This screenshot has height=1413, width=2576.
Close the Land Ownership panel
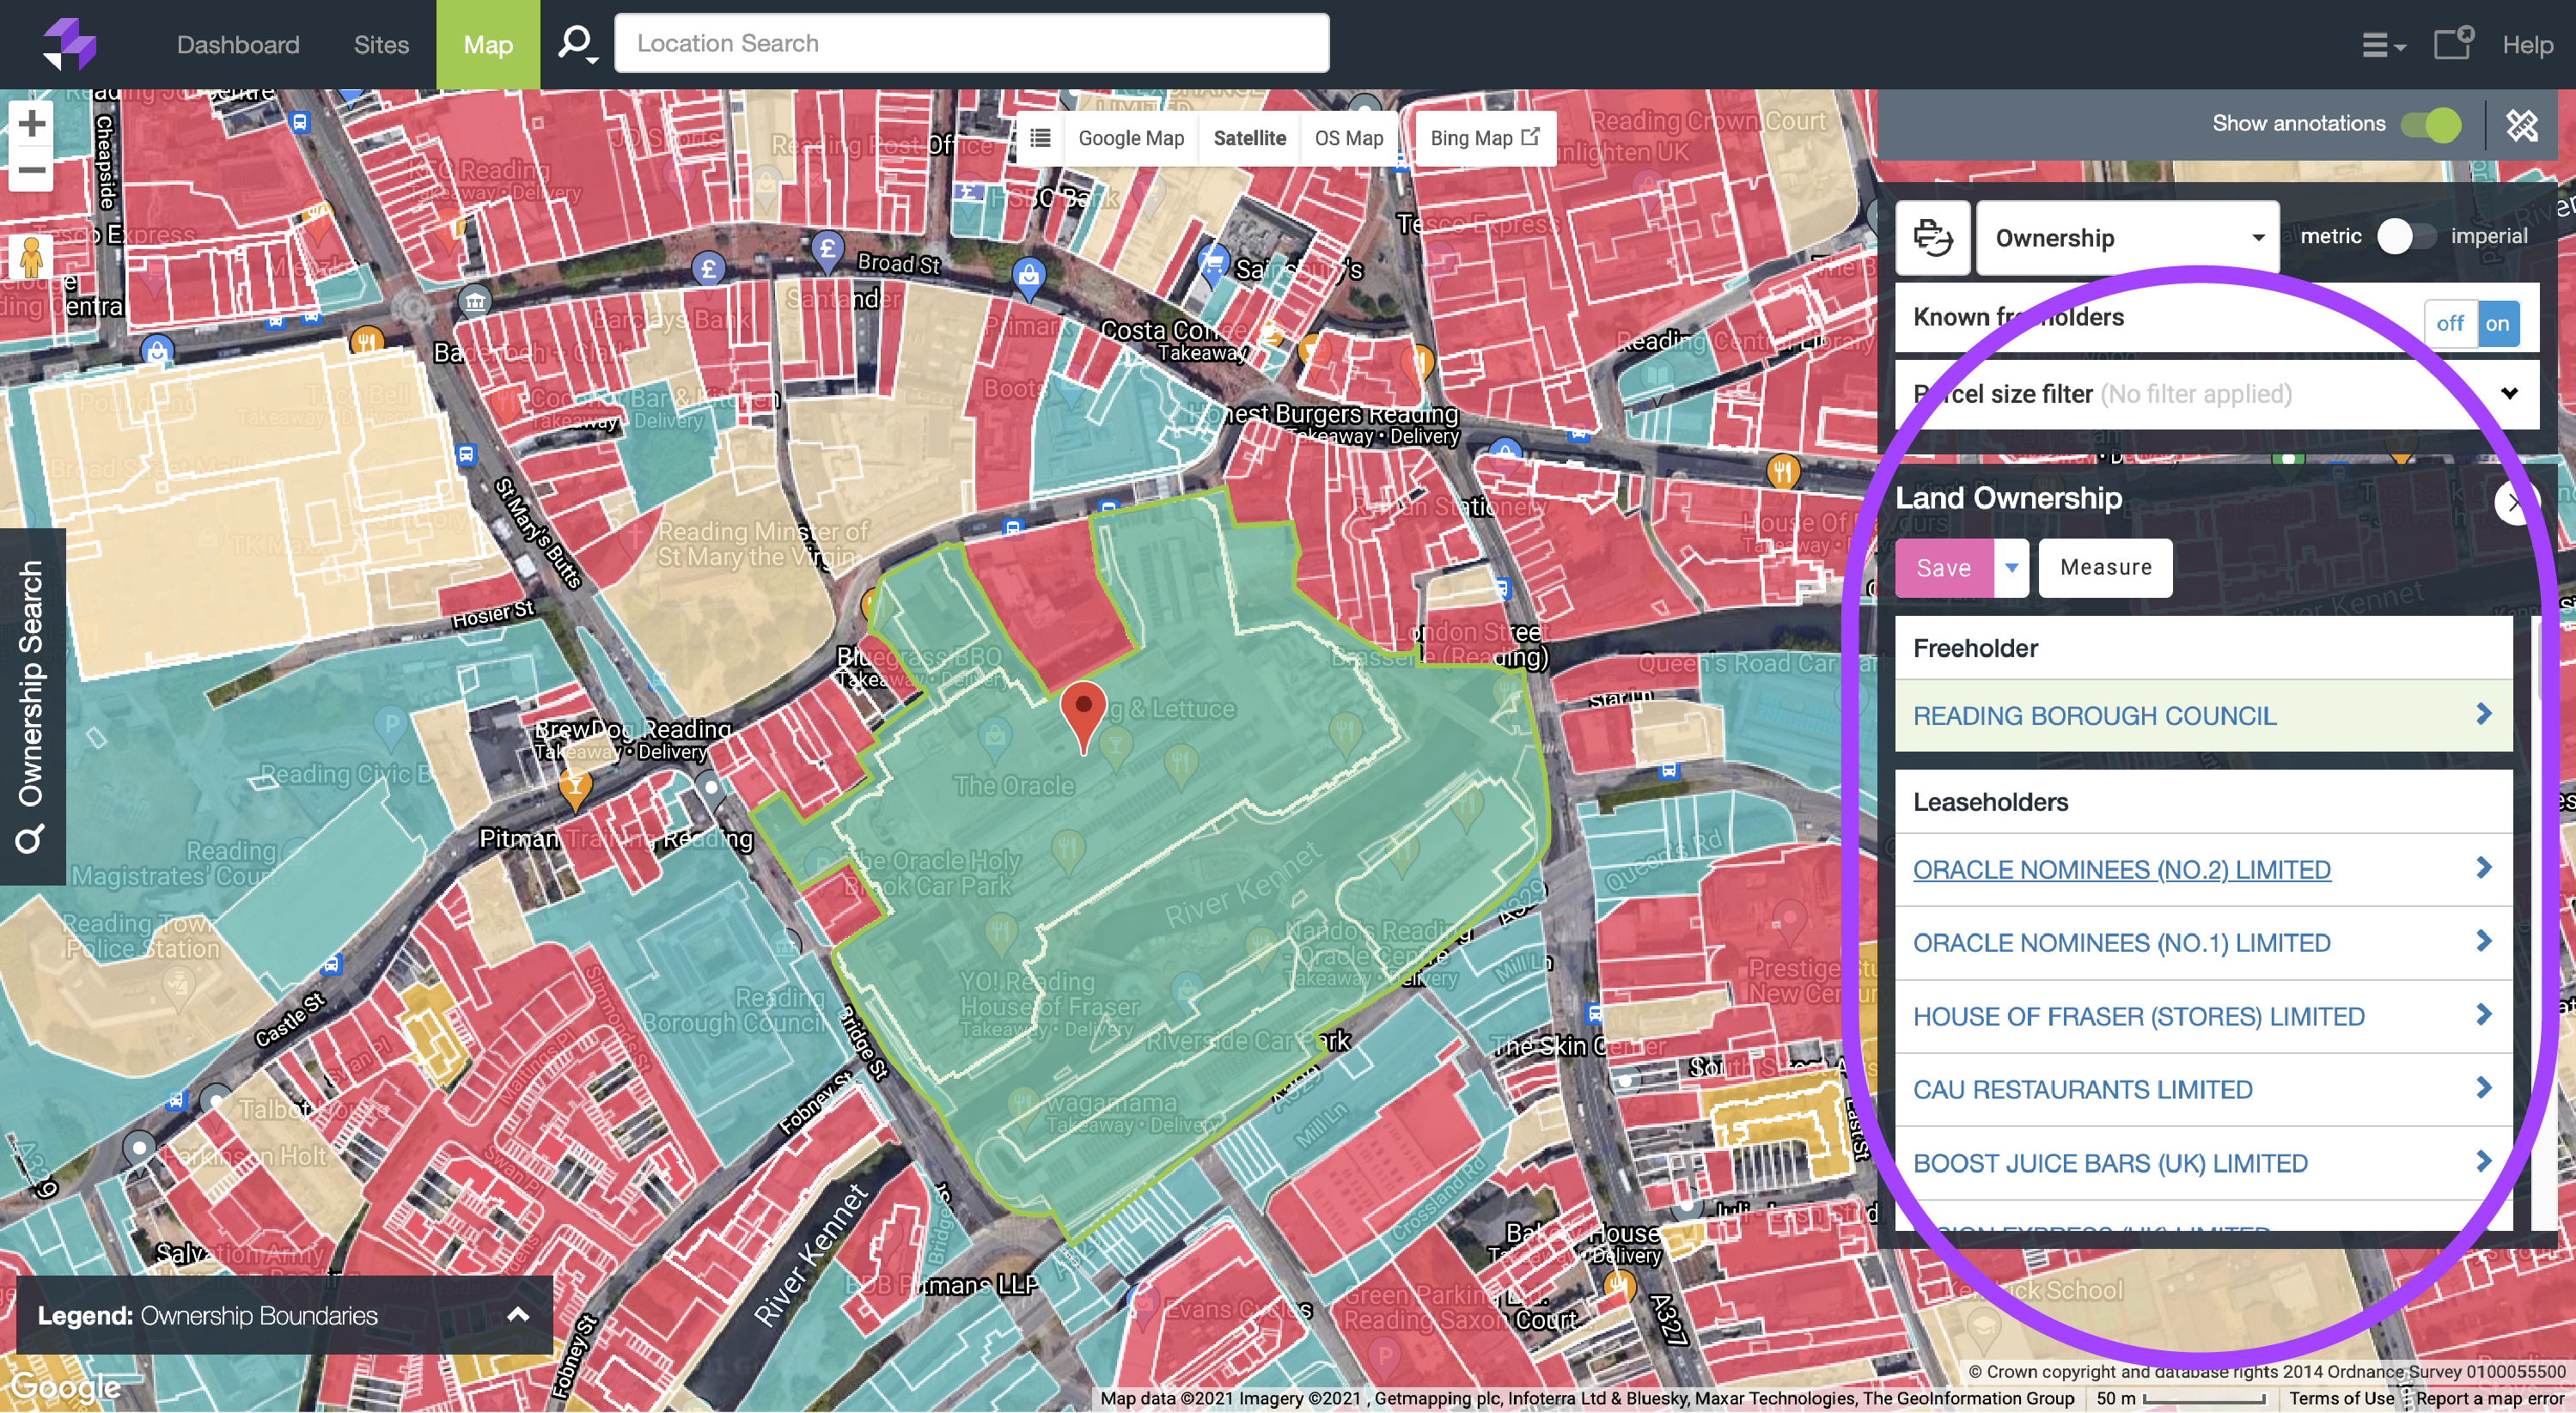[2514, 502]
